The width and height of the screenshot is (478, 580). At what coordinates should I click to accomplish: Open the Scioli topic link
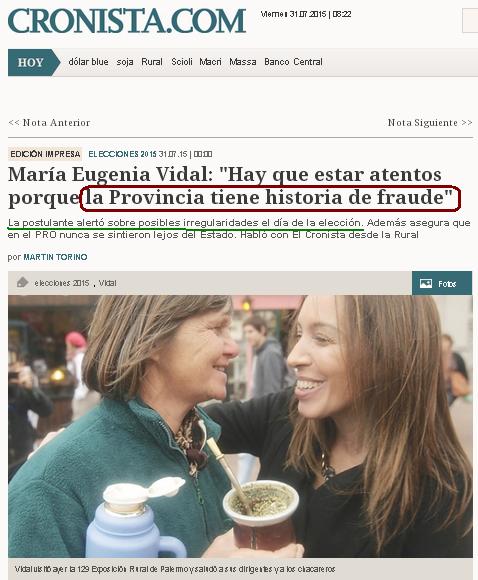point(182,62)
